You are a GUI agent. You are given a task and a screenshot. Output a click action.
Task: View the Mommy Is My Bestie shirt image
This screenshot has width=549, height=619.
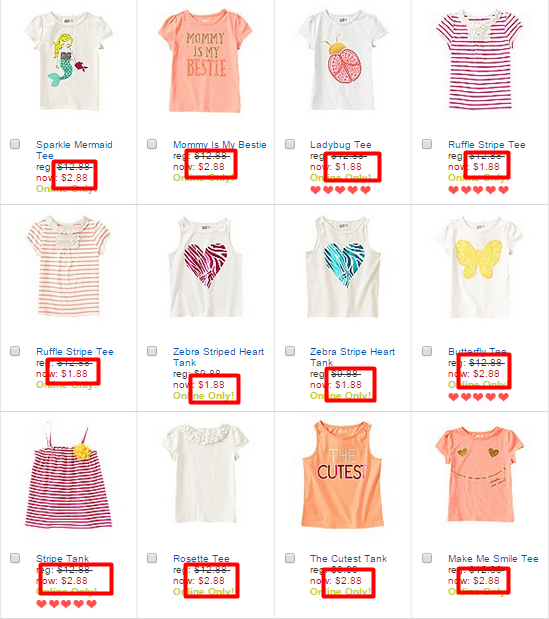[205, 61]
